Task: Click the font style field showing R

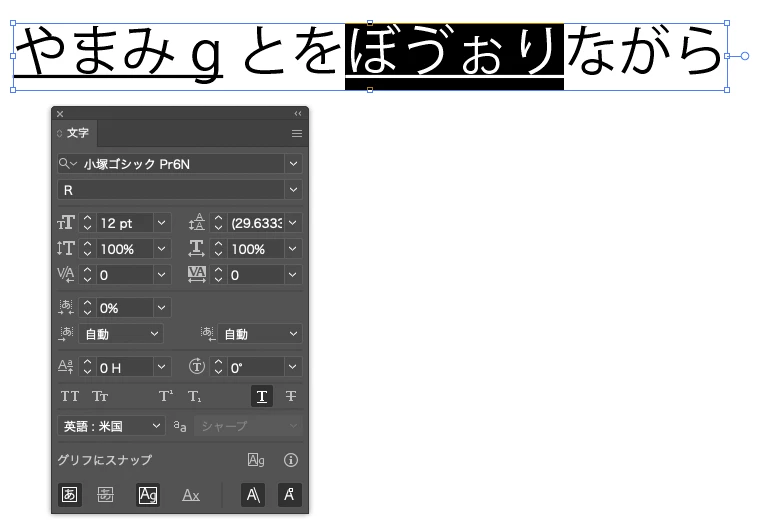Action: coord(171,190)
